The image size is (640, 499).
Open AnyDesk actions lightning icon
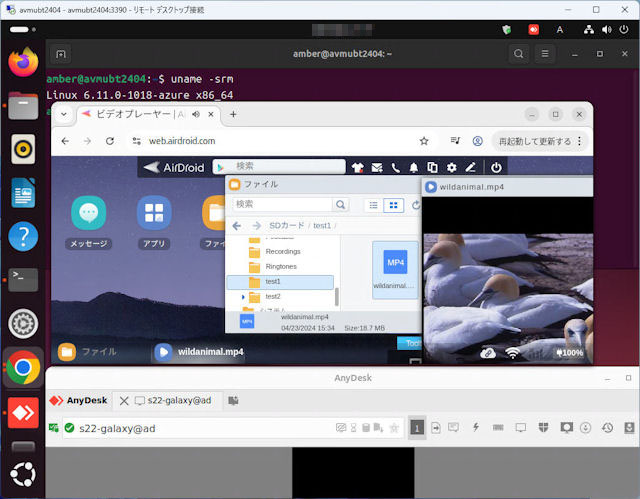(476, 428)
